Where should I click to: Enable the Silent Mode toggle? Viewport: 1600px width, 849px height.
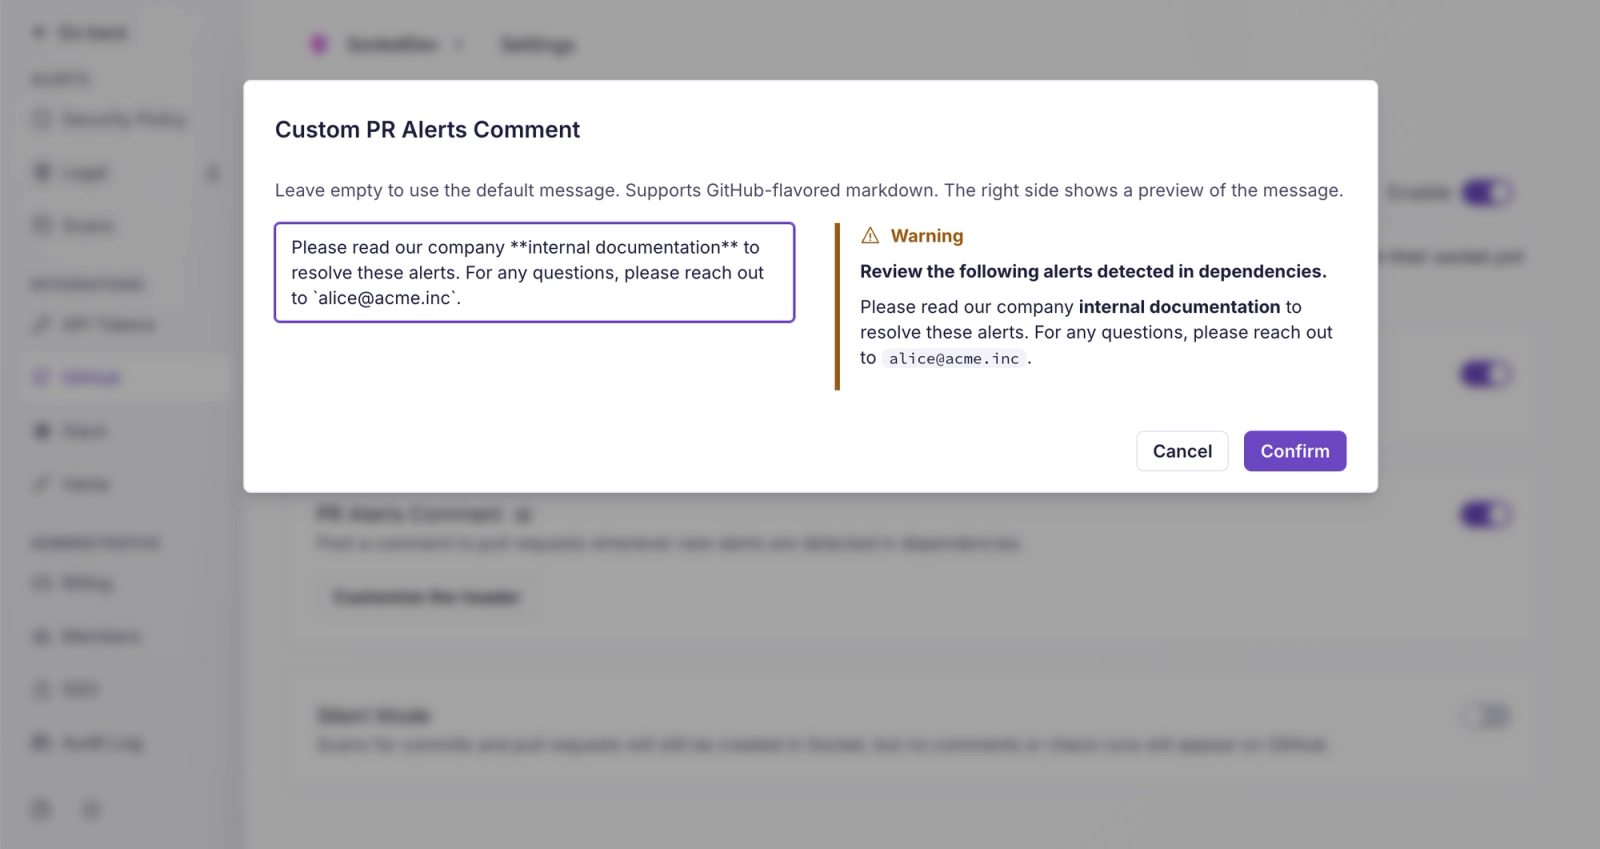click(x=1487, y=716)
